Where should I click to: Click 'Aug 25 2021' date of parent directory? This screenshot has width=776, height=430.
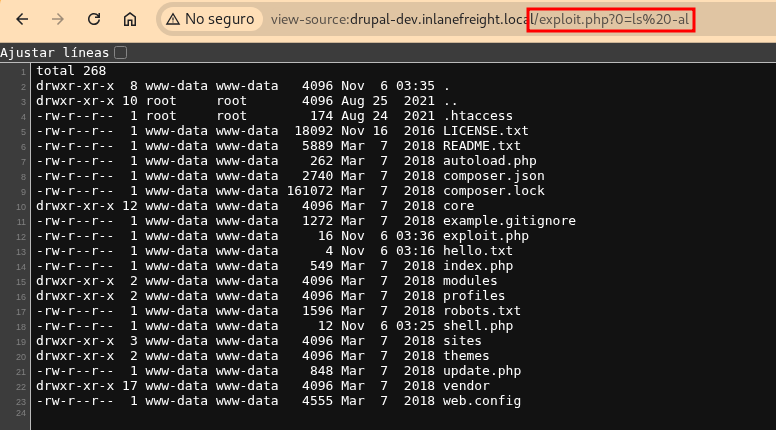click(388, 101)
